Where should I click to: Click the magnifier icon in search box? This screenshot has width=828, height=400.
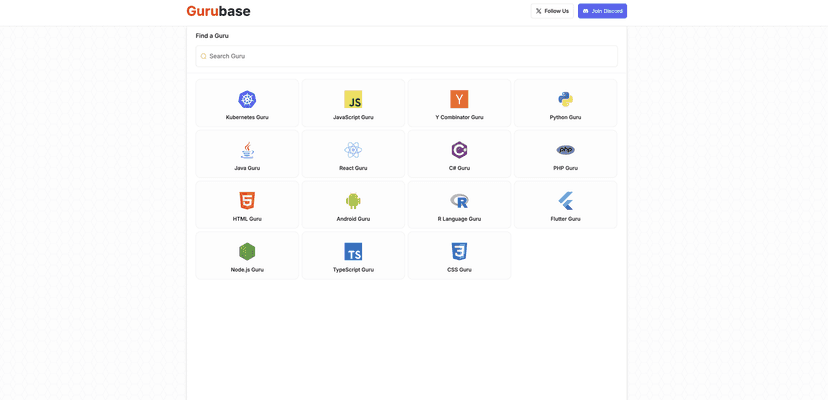click(203, 56)
